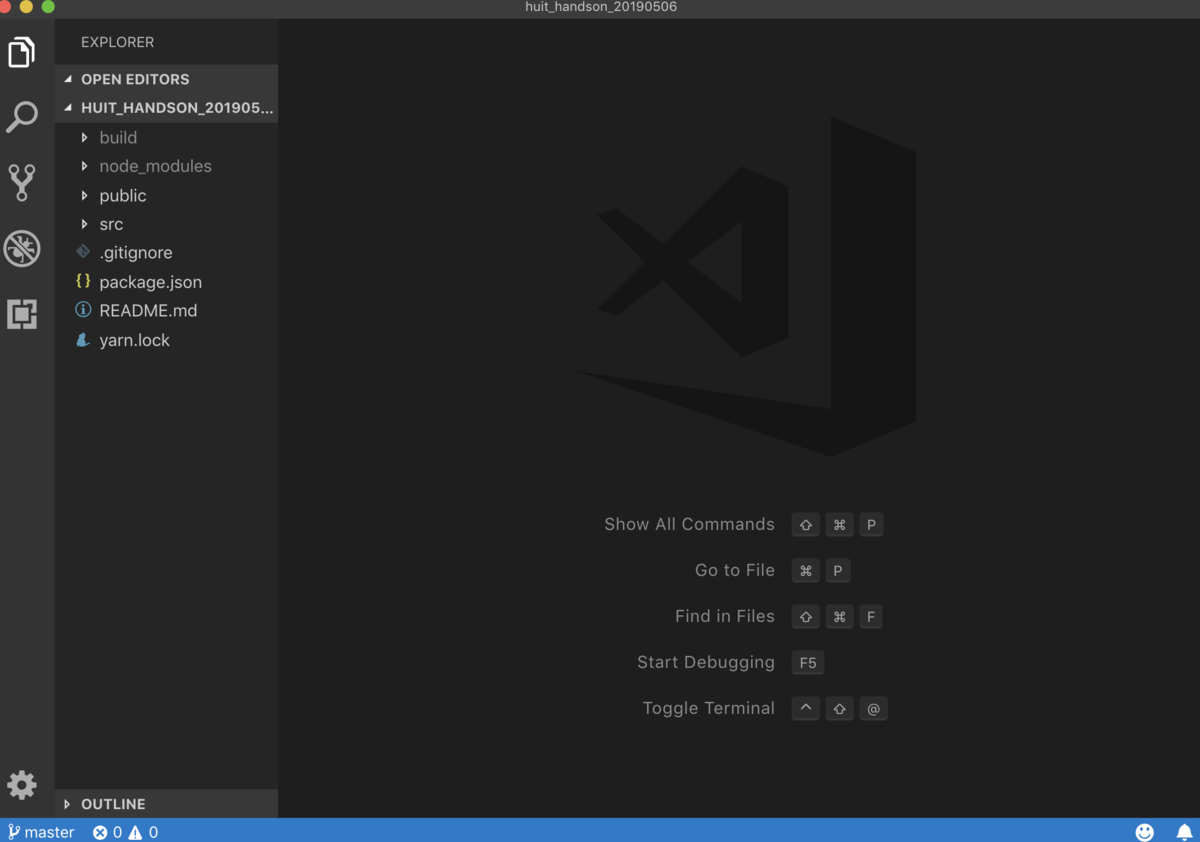Click the EXPLORER panel title

(118, 42)
